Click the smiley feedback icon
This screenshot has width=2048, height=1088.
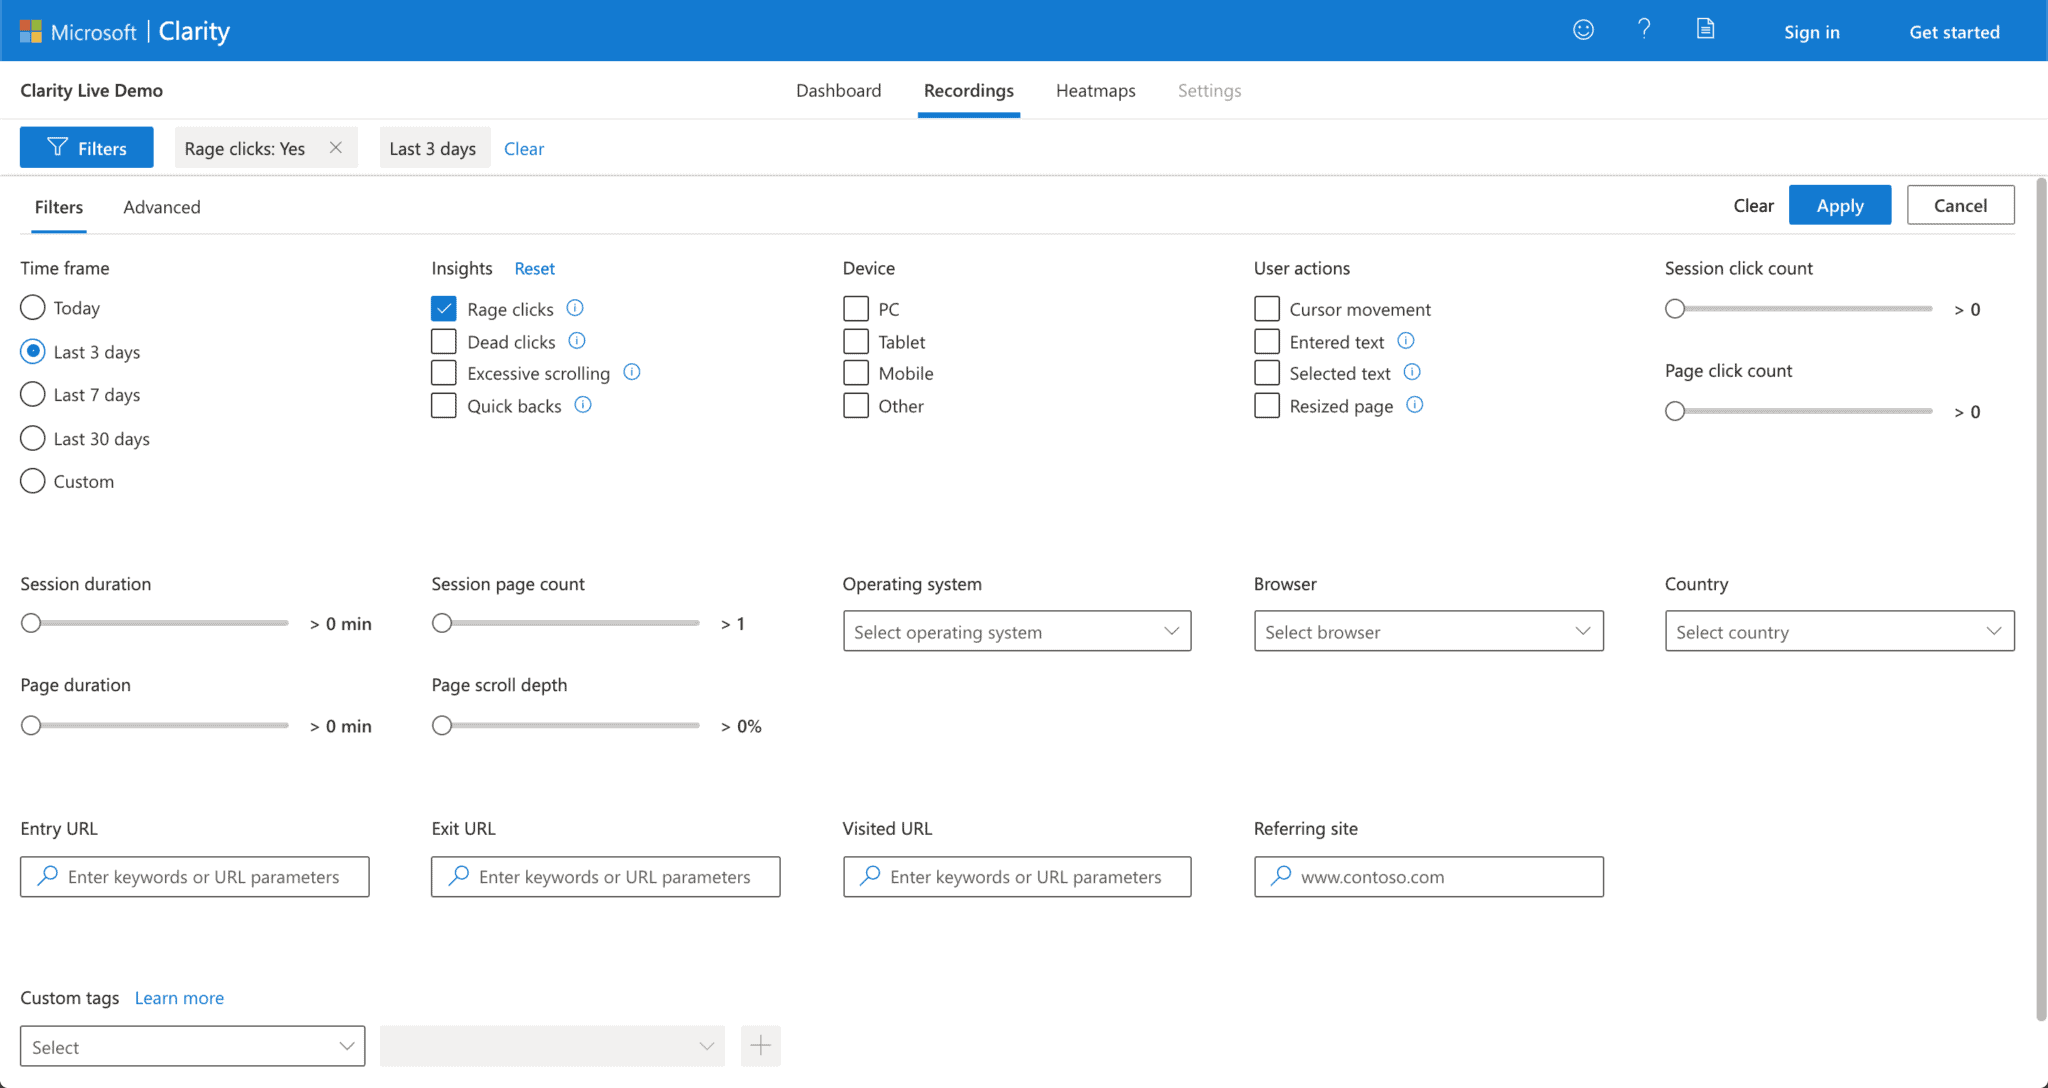point(1583,29)
